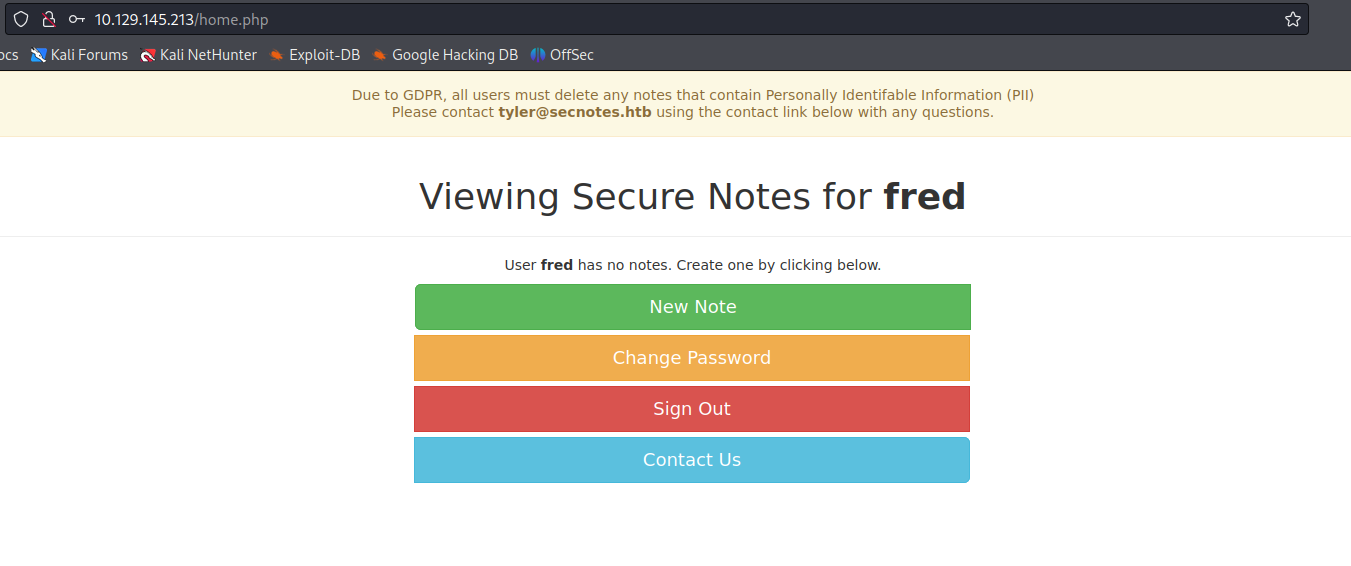This screenshot has width=1351, height=566.
Task: Open the Exploit-DB bookmark
Action: point(314,55)
